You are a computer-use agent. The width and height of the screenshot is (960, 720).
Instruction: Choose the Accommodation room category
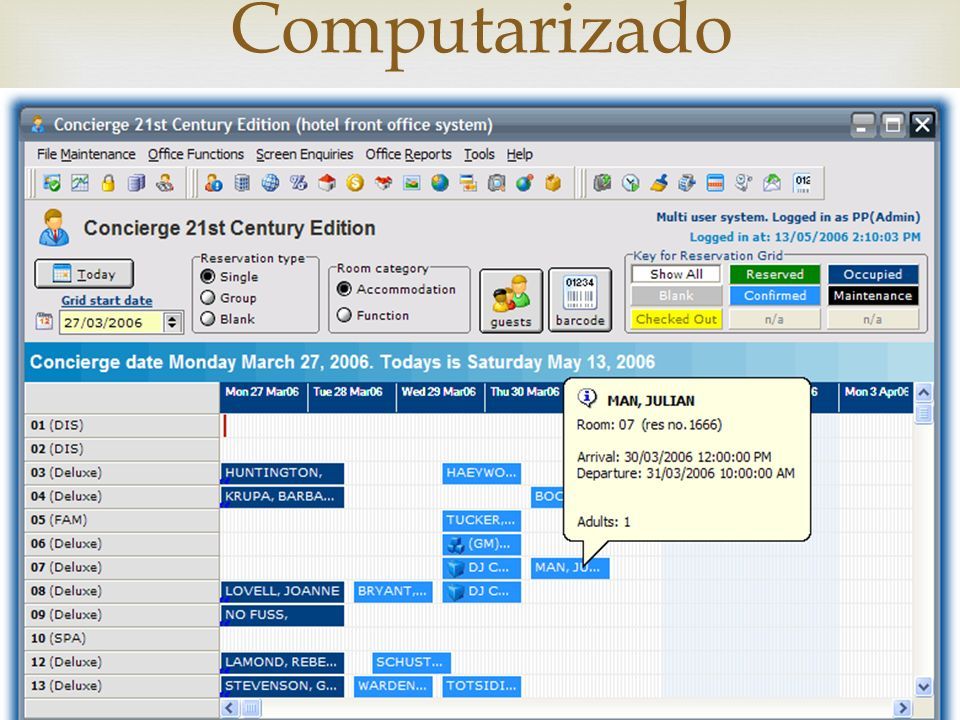[344, 289]
